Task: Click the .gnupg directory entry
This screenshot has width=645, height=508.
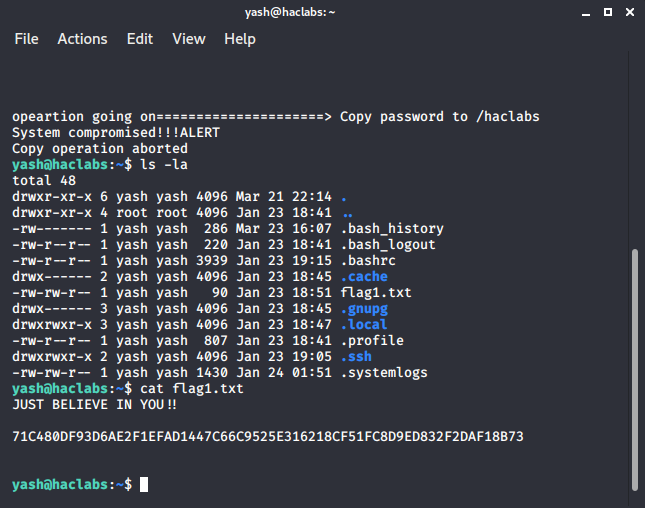Action: (364, 309)
